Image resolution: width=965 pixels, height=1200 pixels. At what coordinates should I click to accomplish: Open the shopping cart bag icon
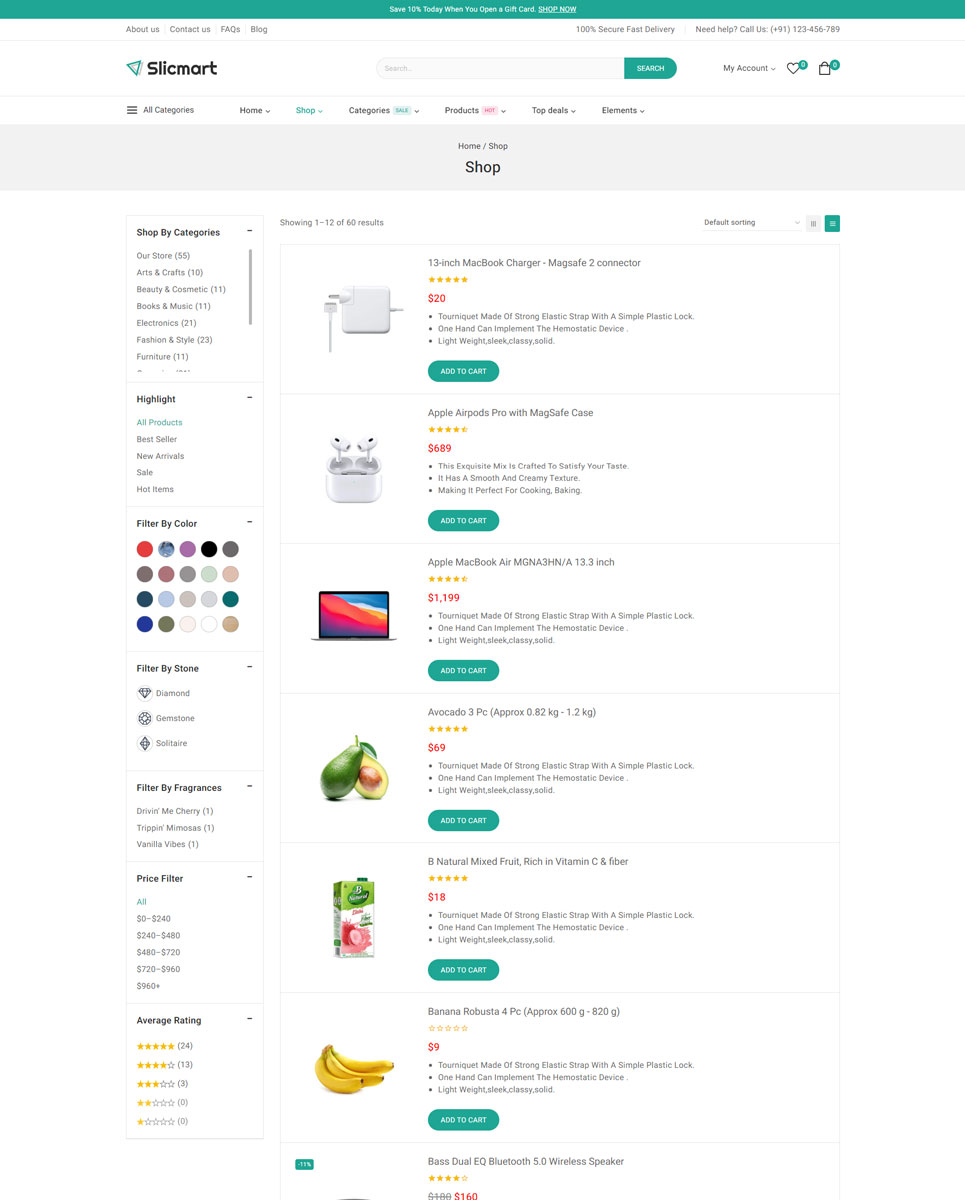(x=824, y=69)
